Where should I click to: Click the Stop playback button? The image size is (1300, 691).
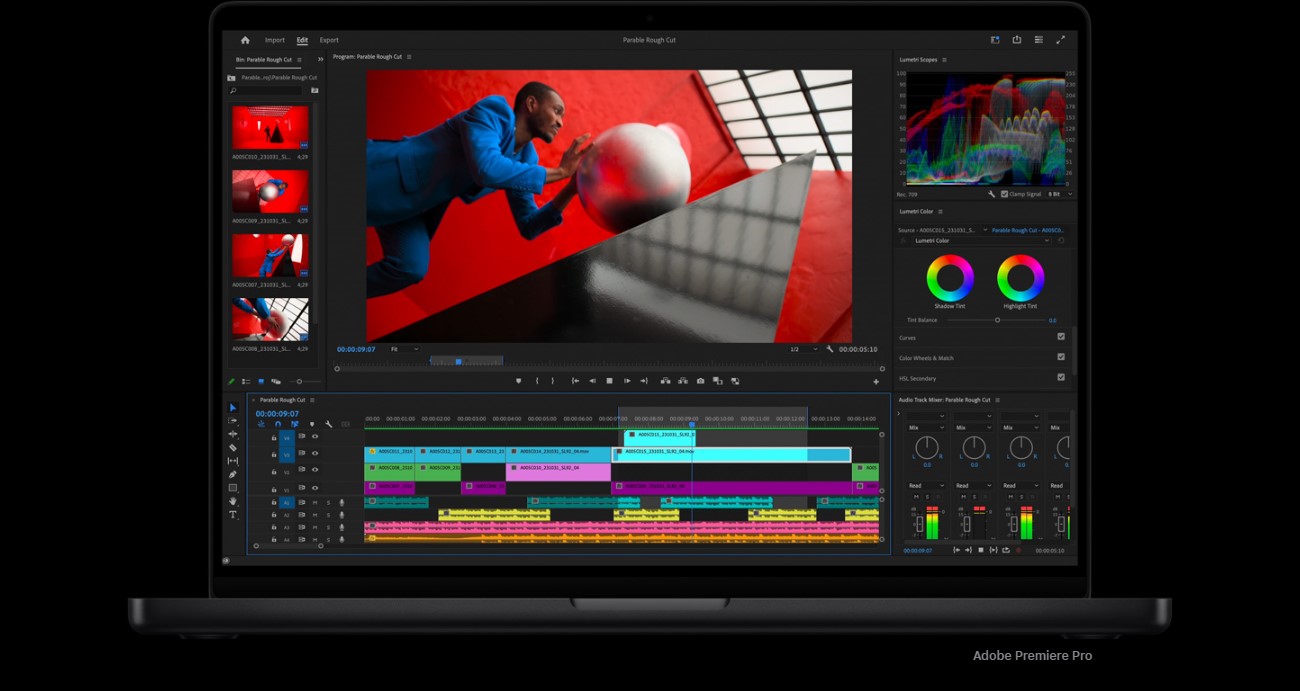[x=609, y=381]
